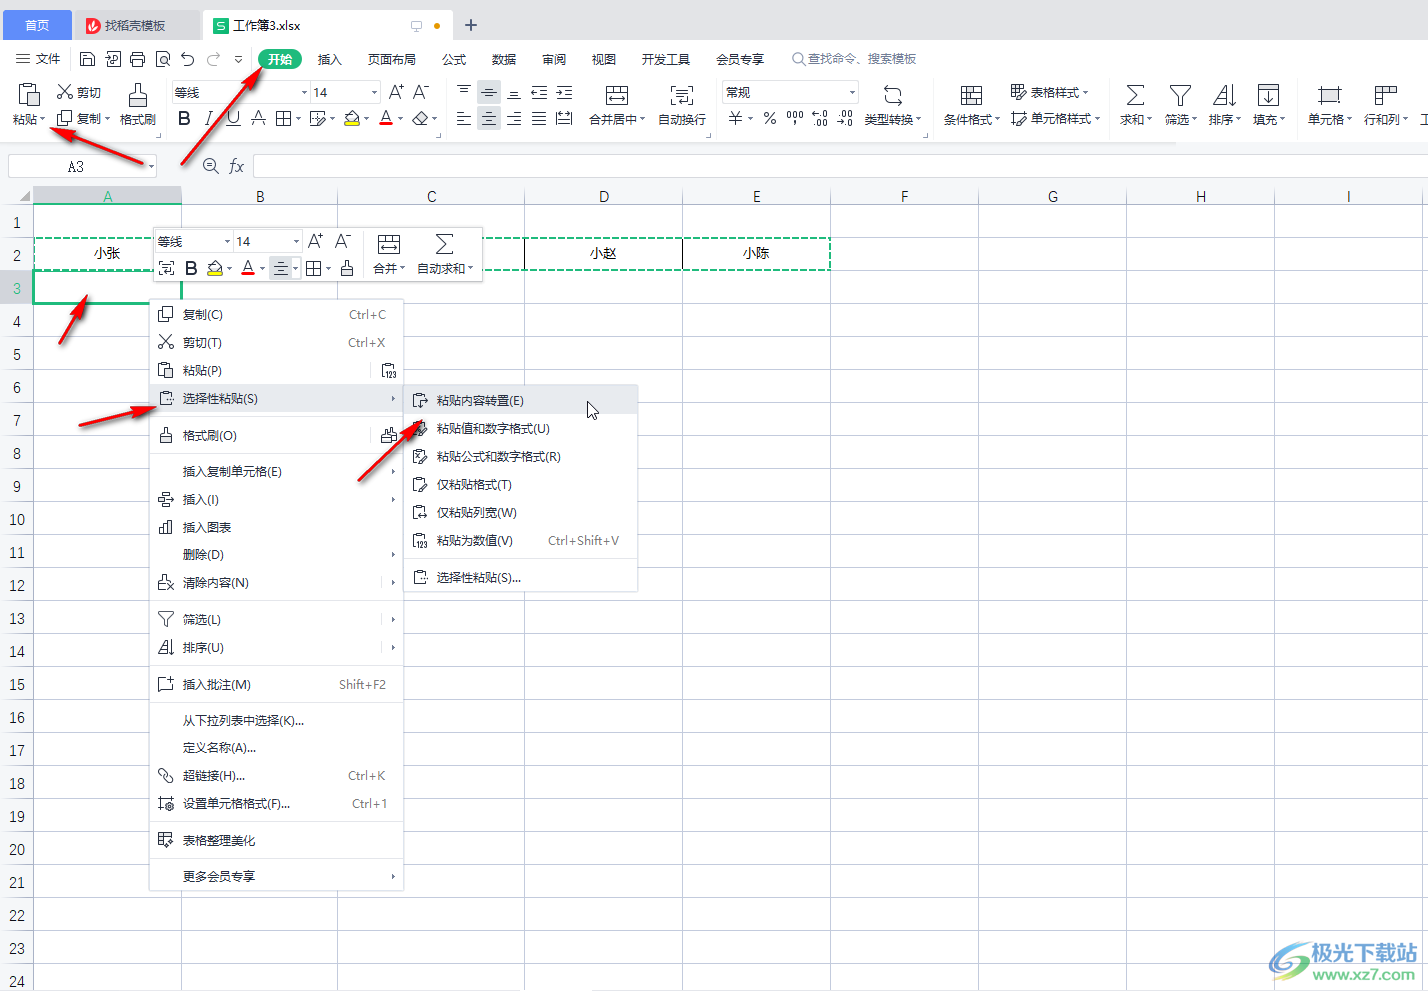Open the font name dropdown in ribbon

pos(304,92)
